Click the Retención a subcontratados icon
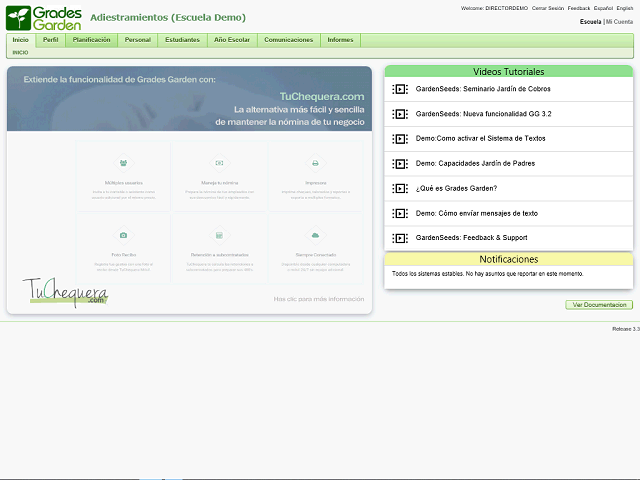This screenshot has height=480, width=640. click(220, 235)
